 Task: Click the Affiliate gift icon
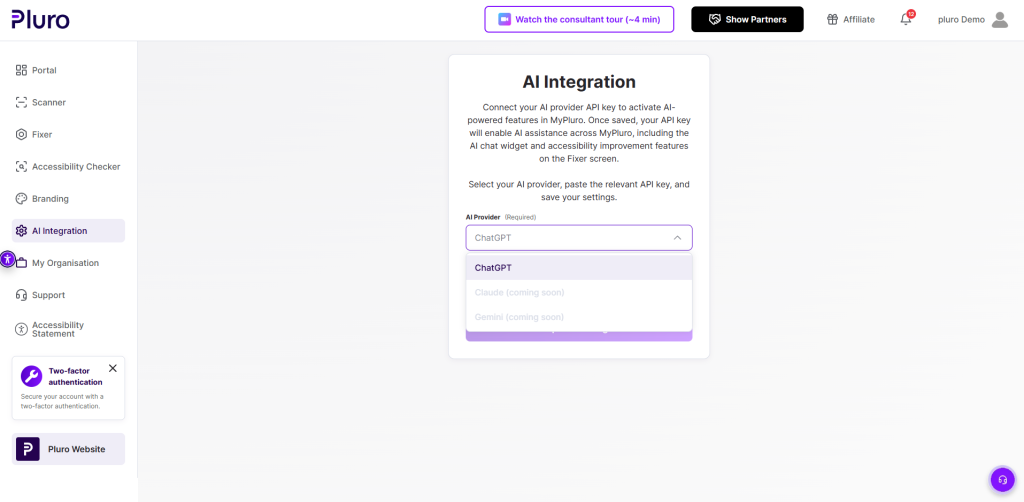pyautogui.click(x=832, y=20)
